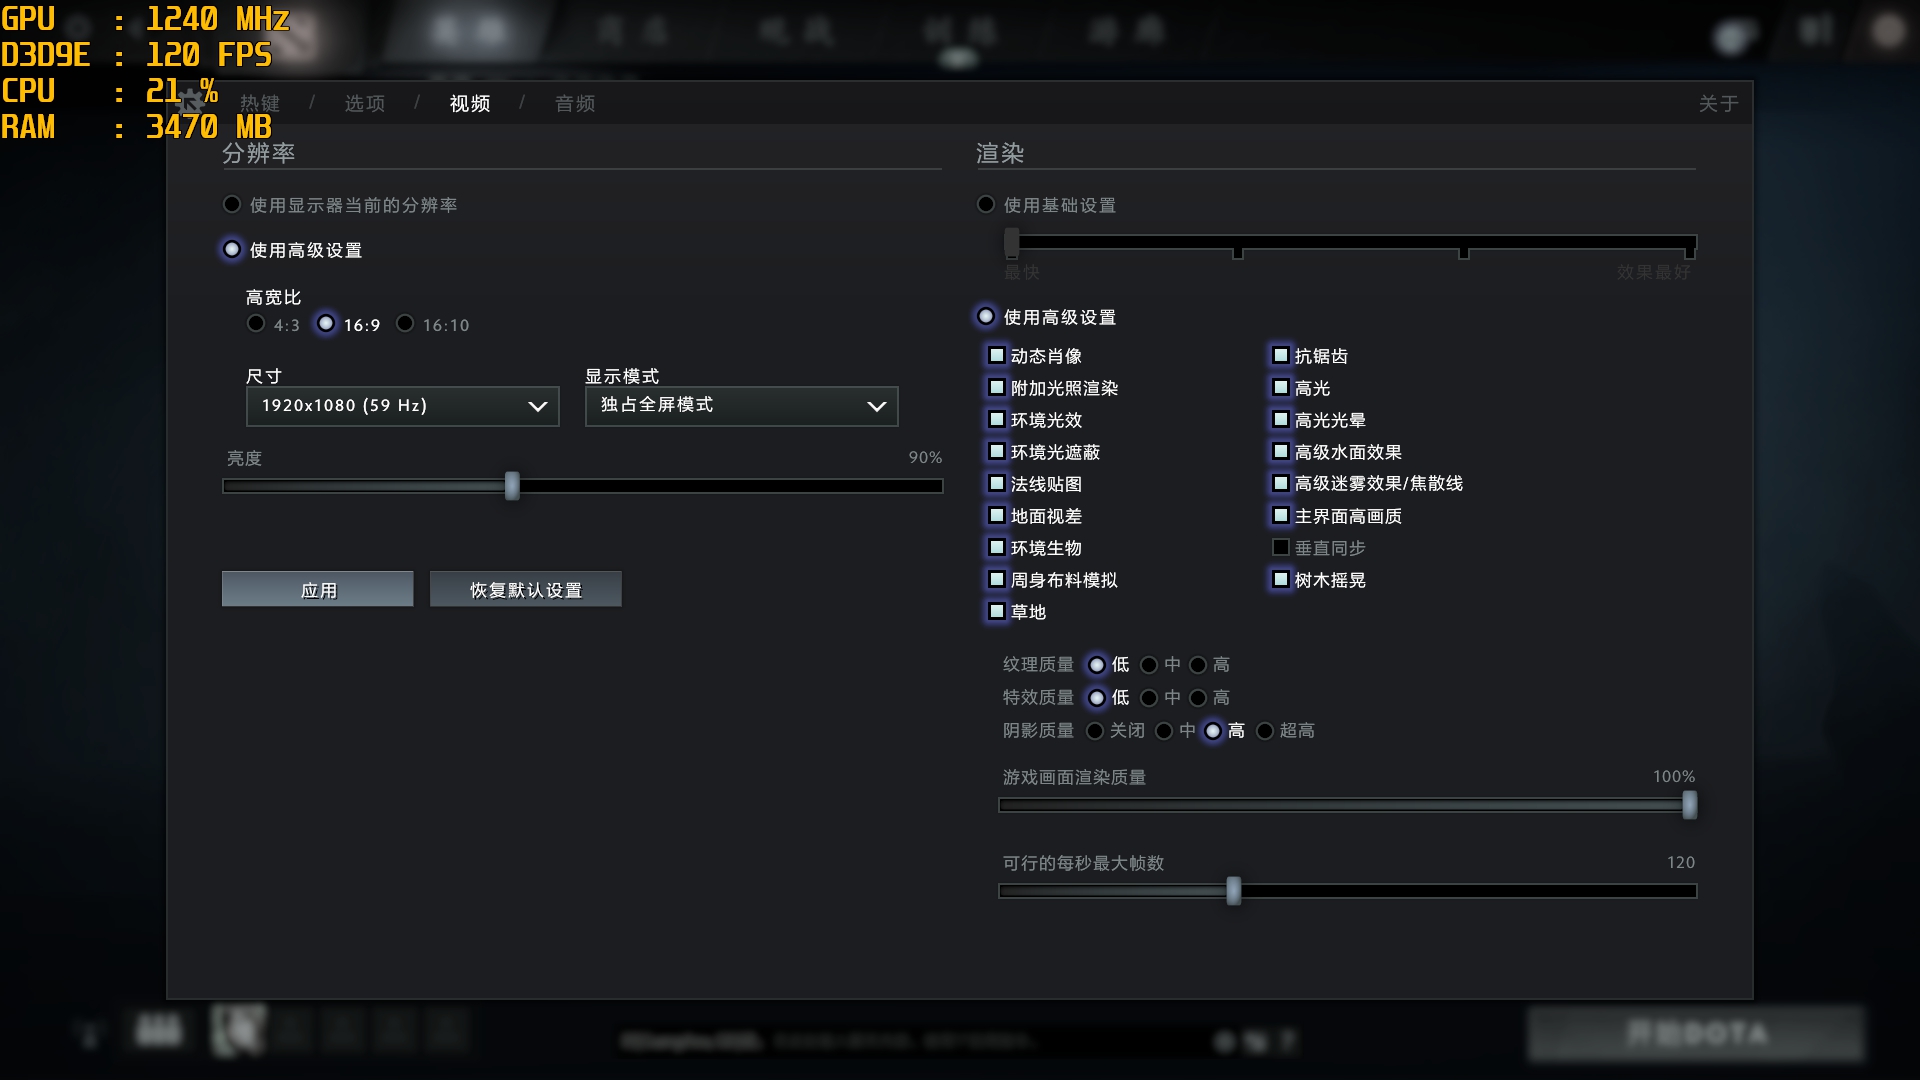Click the 应用 button

pyautogui.click(x=317, y=589)
